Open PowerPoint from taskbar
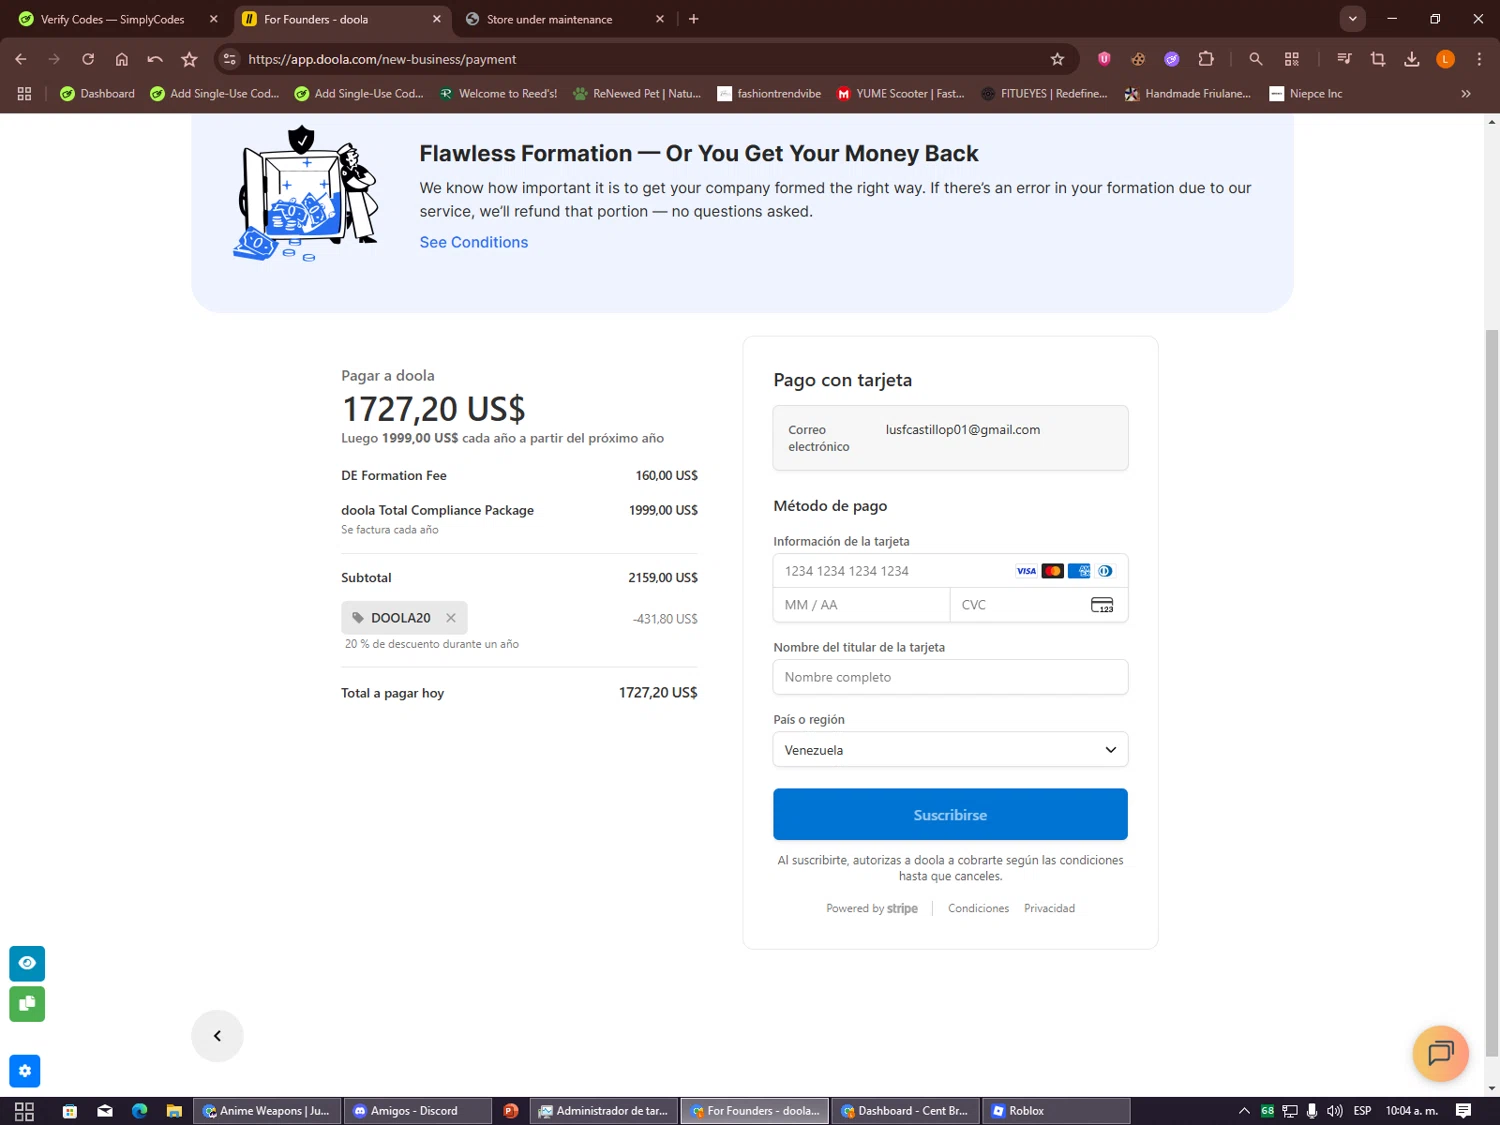The width and height of the screenshot is (1500, 1125). (x=511, y=1111)
